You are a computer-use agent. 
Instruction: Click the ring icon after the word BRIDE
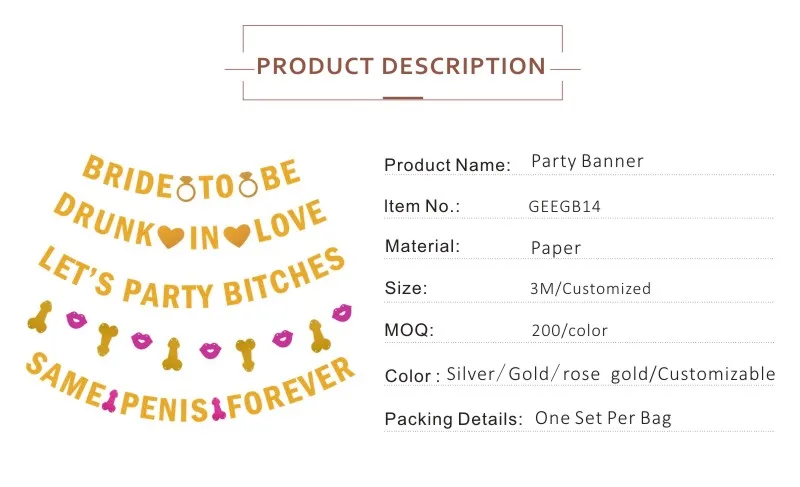point(188,186)
